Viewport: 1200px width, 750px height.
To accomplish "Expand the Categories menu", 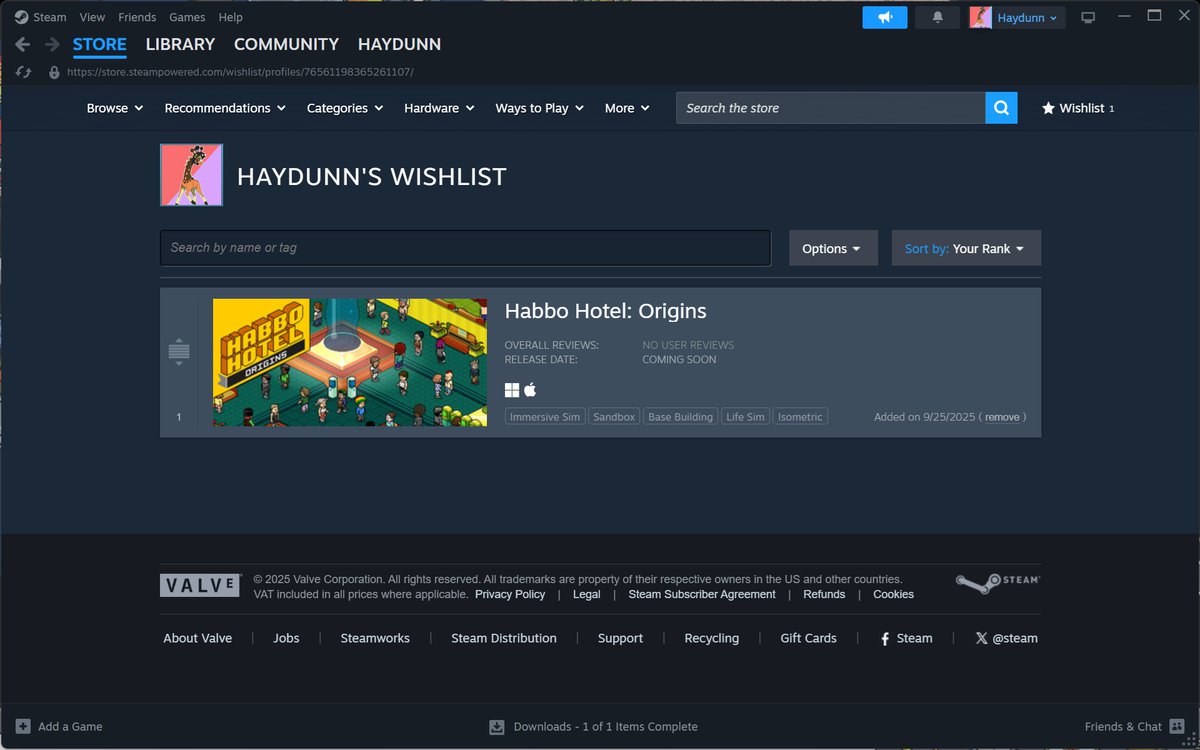I will (x=345, y=108).
